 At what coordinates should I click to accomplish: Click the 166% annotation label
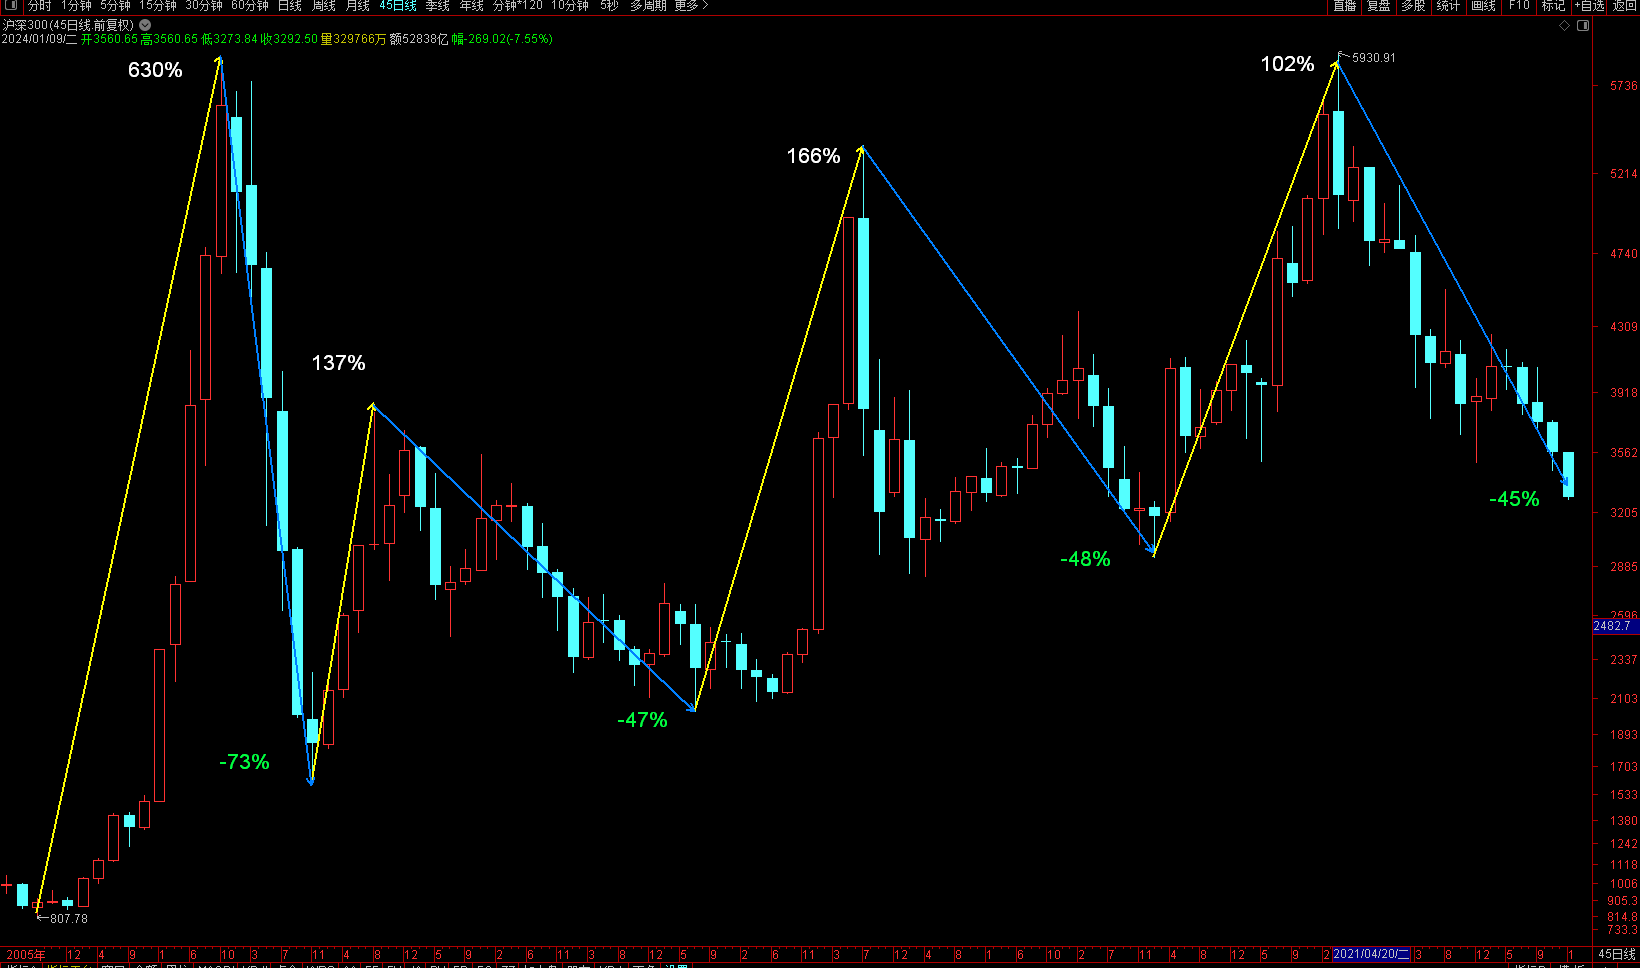pos(813,156)
